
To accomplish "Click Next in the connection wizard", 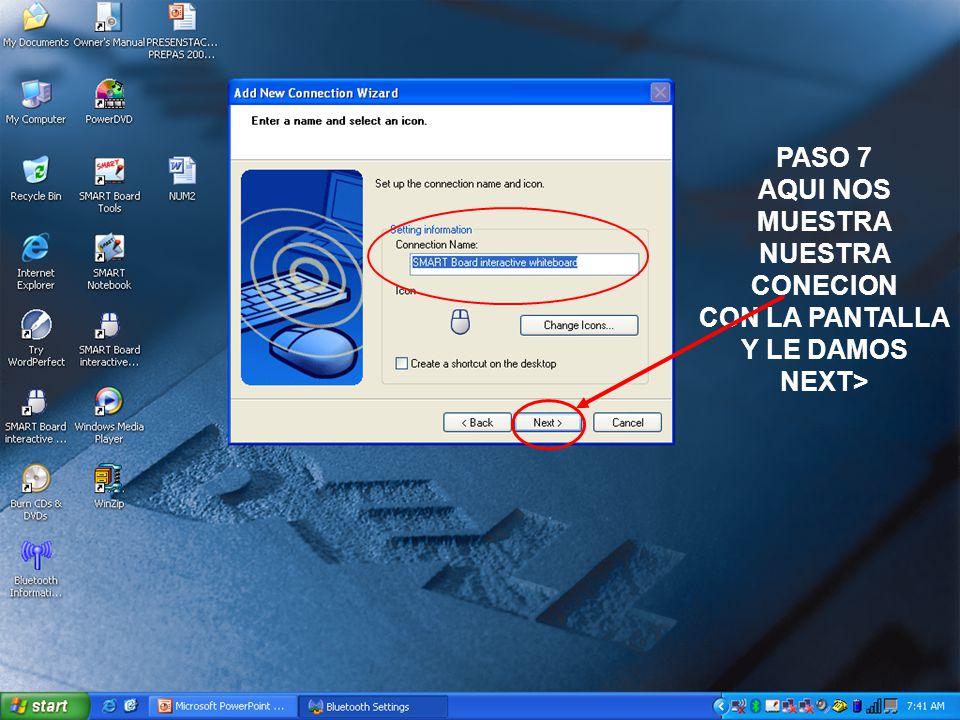I will click(x=547, y=422).
